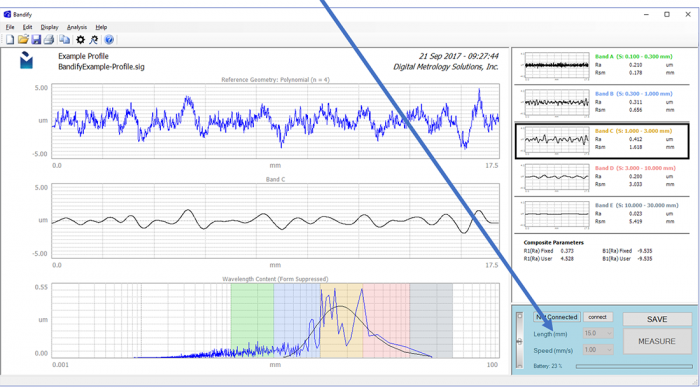Click 'Band A (S: 0.100 - 0.300 mm)' label
Screen dimensions: 700x388
coord(633,57)
